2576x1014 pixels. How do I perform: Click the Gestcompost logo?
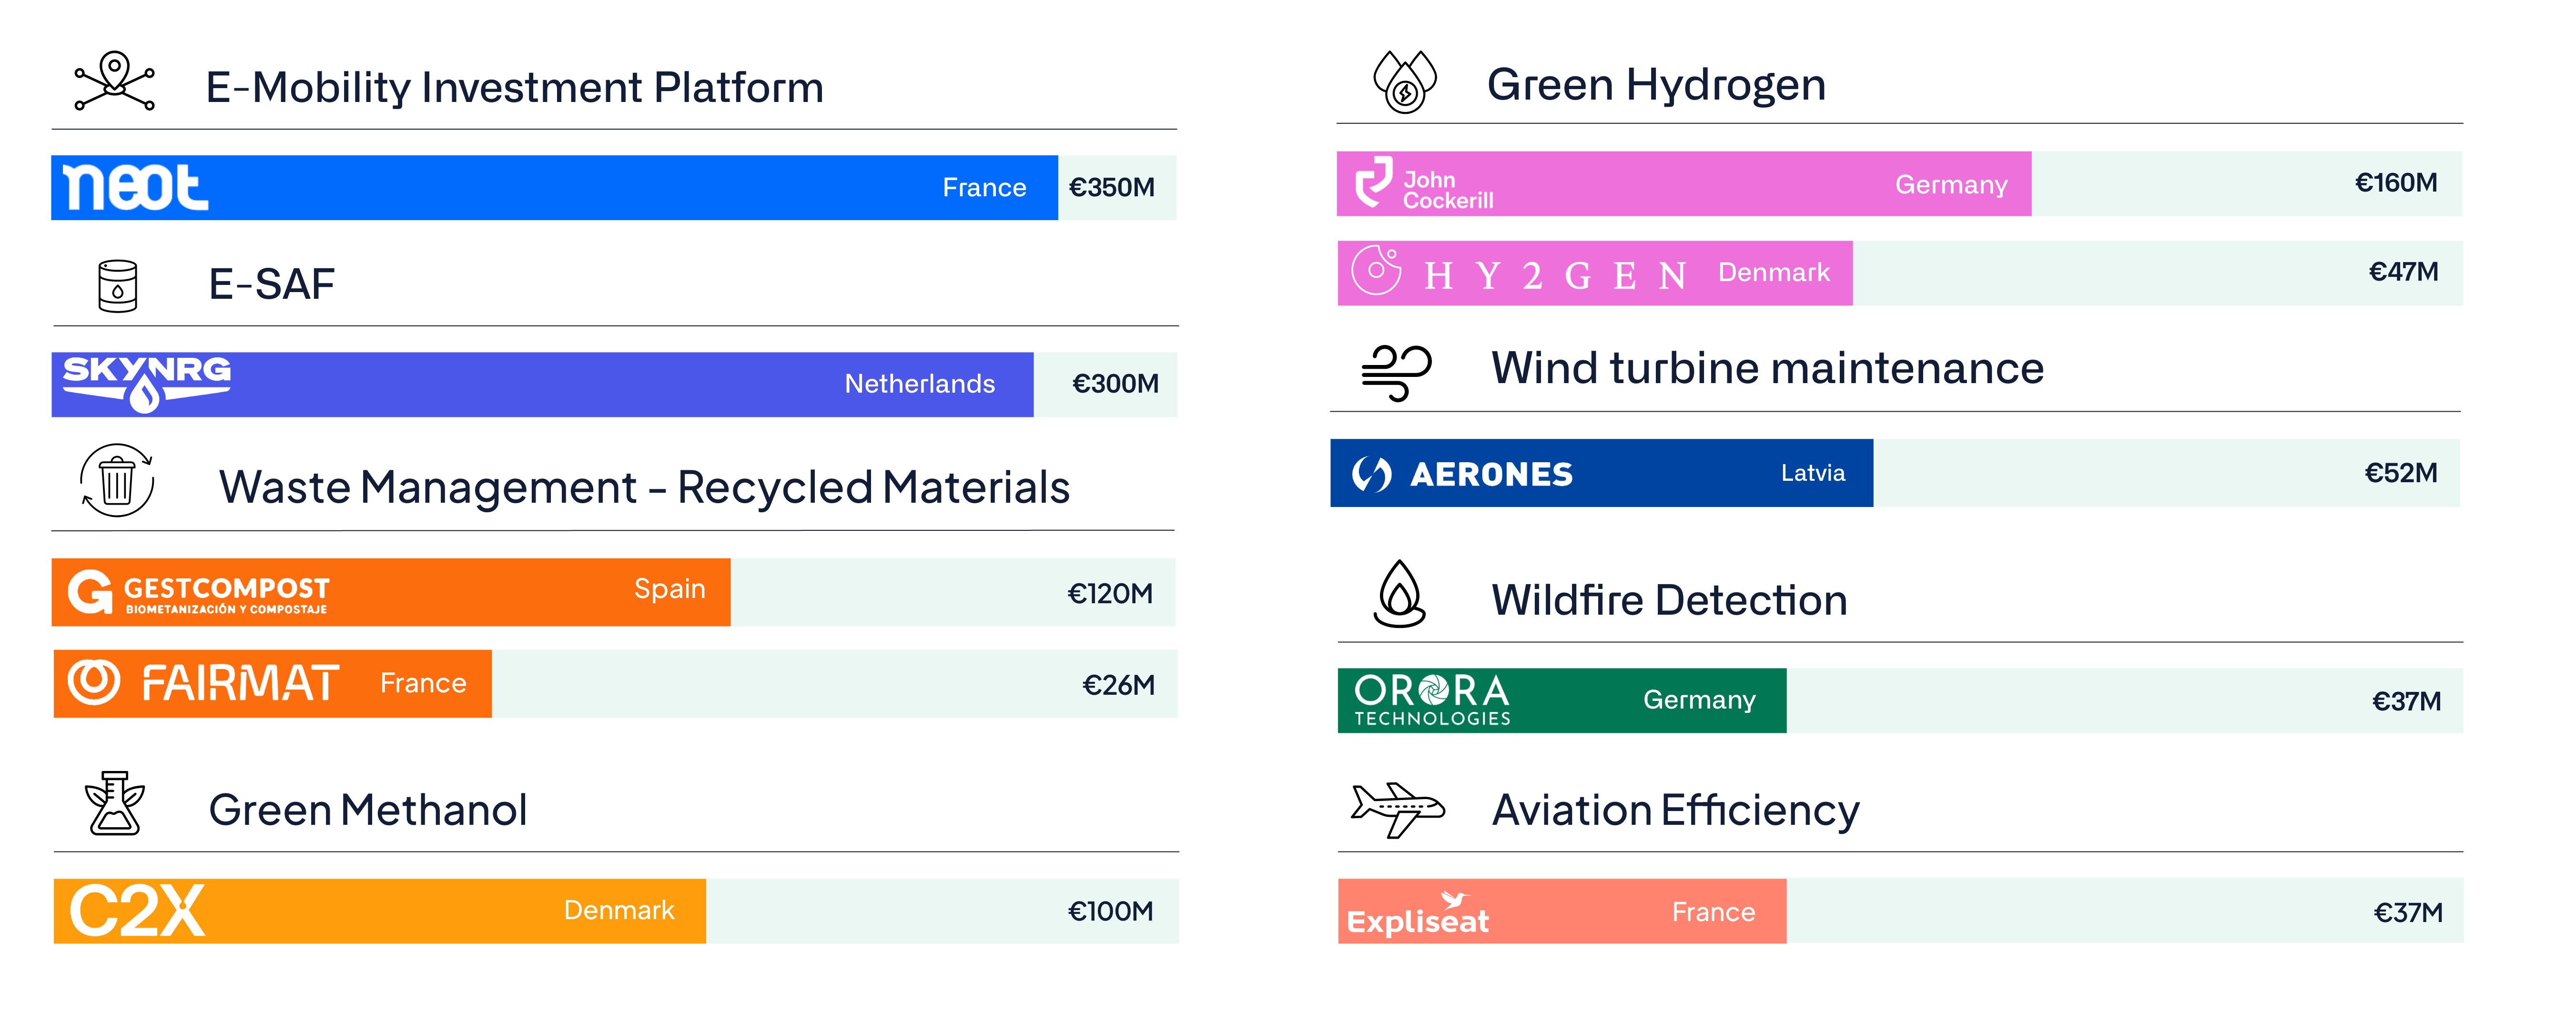pyautogui.click(x=198, y=593)
